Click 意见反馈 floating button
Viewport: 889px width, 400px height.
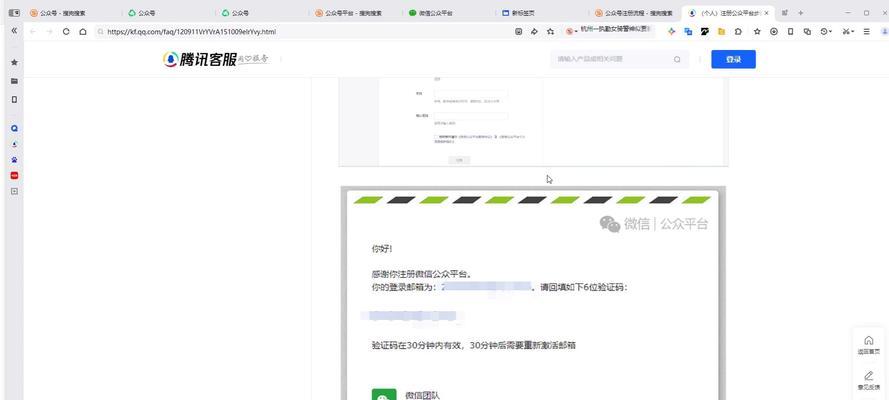coord(868,380)
